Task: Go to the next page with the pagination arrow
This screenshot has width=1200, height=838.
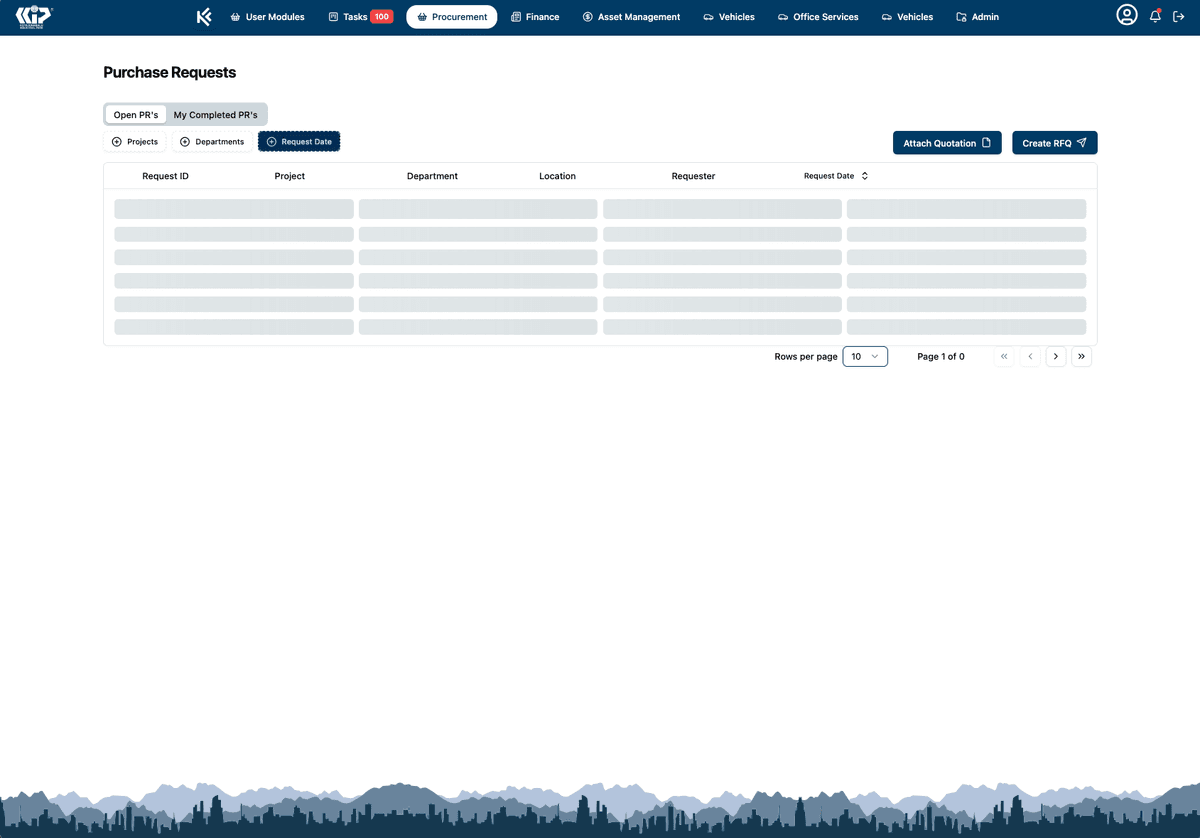Action: (1056, 356)
